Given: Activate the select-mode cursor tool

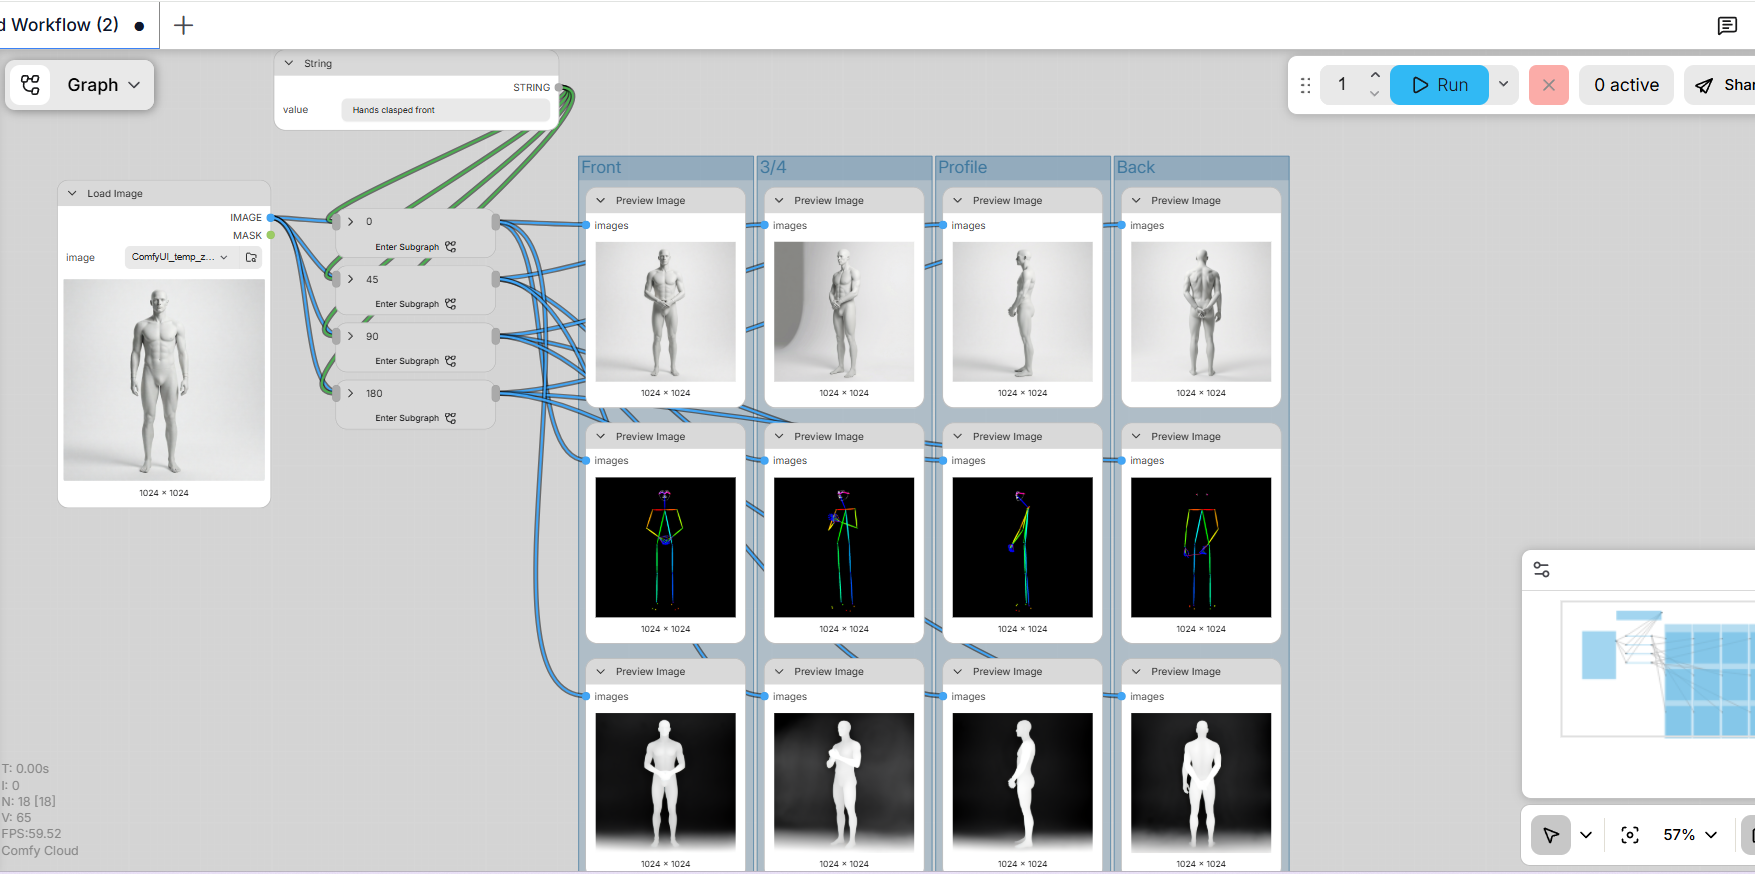Looking at the screenshot, I should pos(1551,835).
